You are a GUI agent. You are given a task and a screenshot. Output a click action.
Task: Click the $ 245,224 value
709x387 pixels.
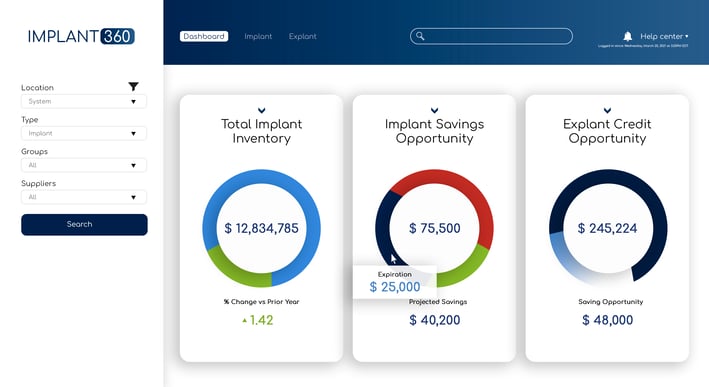tap(607, 228)
